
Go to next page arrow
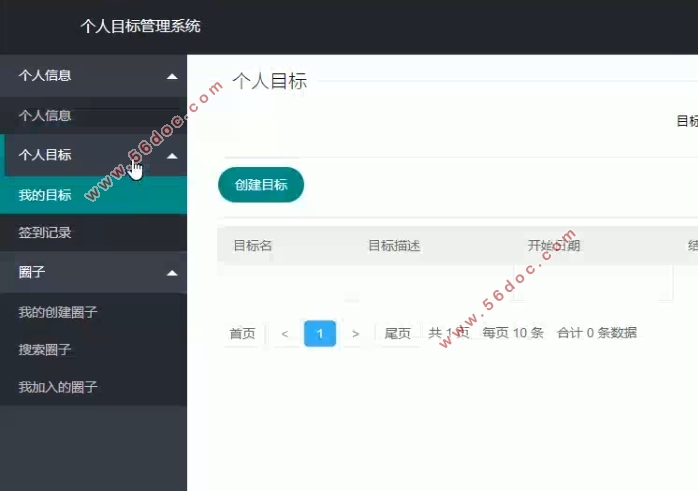point(355,333)
